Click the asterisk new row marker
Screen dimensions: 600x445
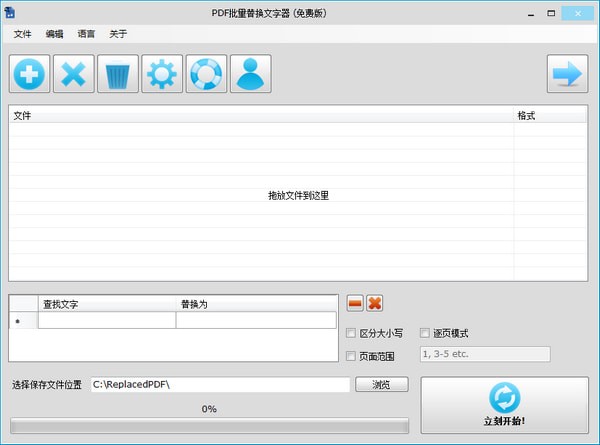(18, 321)
